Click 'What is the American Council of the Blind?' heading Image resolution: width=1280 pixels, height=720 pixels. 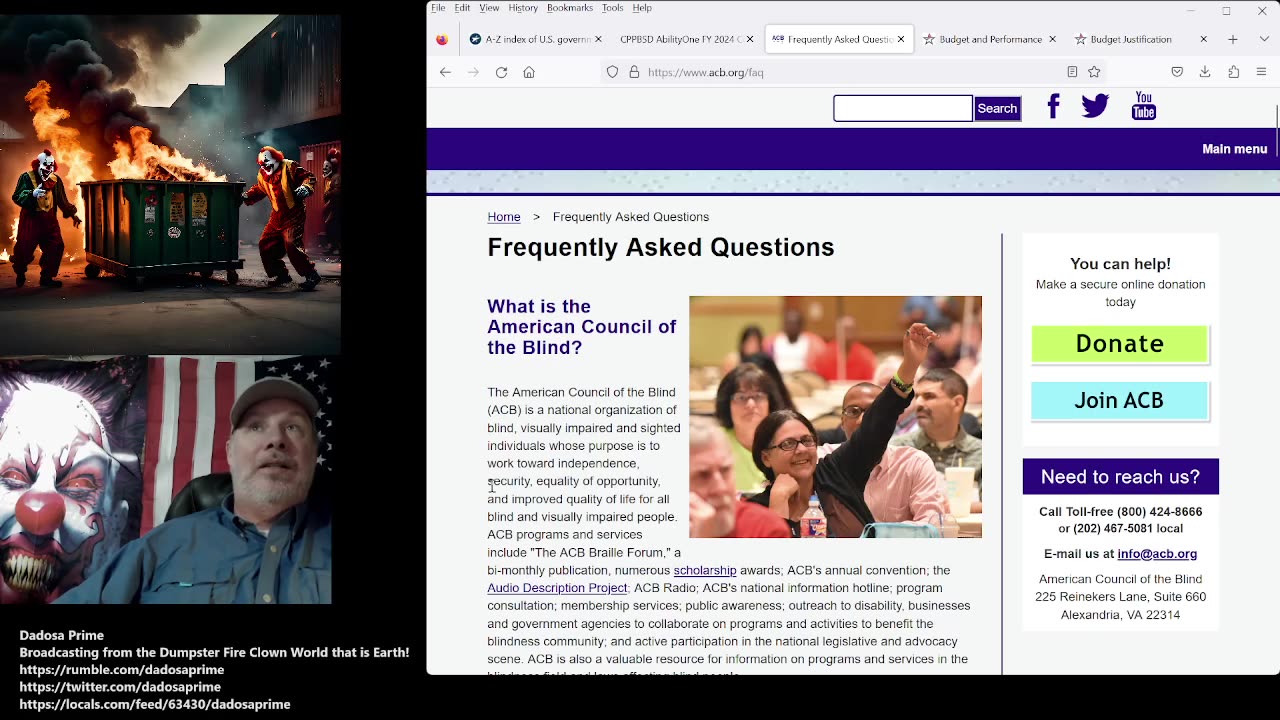click(582, 327)
